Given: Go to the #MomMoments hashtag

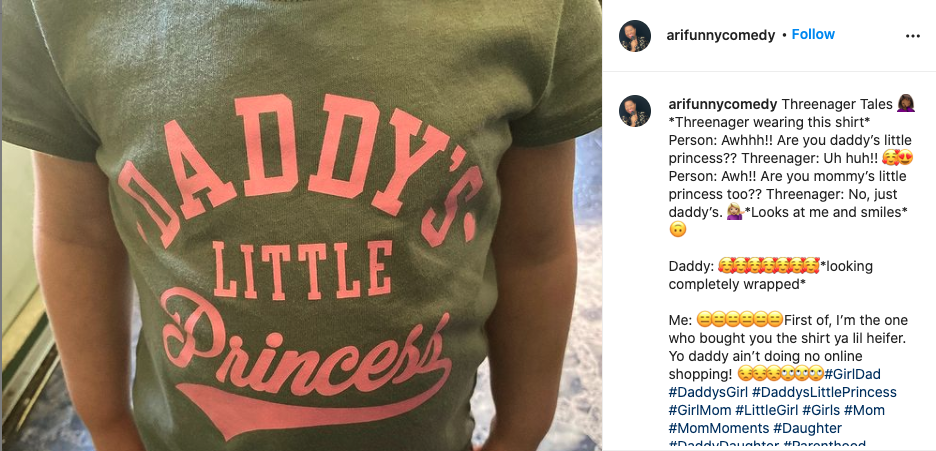Looking at the screenshot, I should [x=717, y=428].
